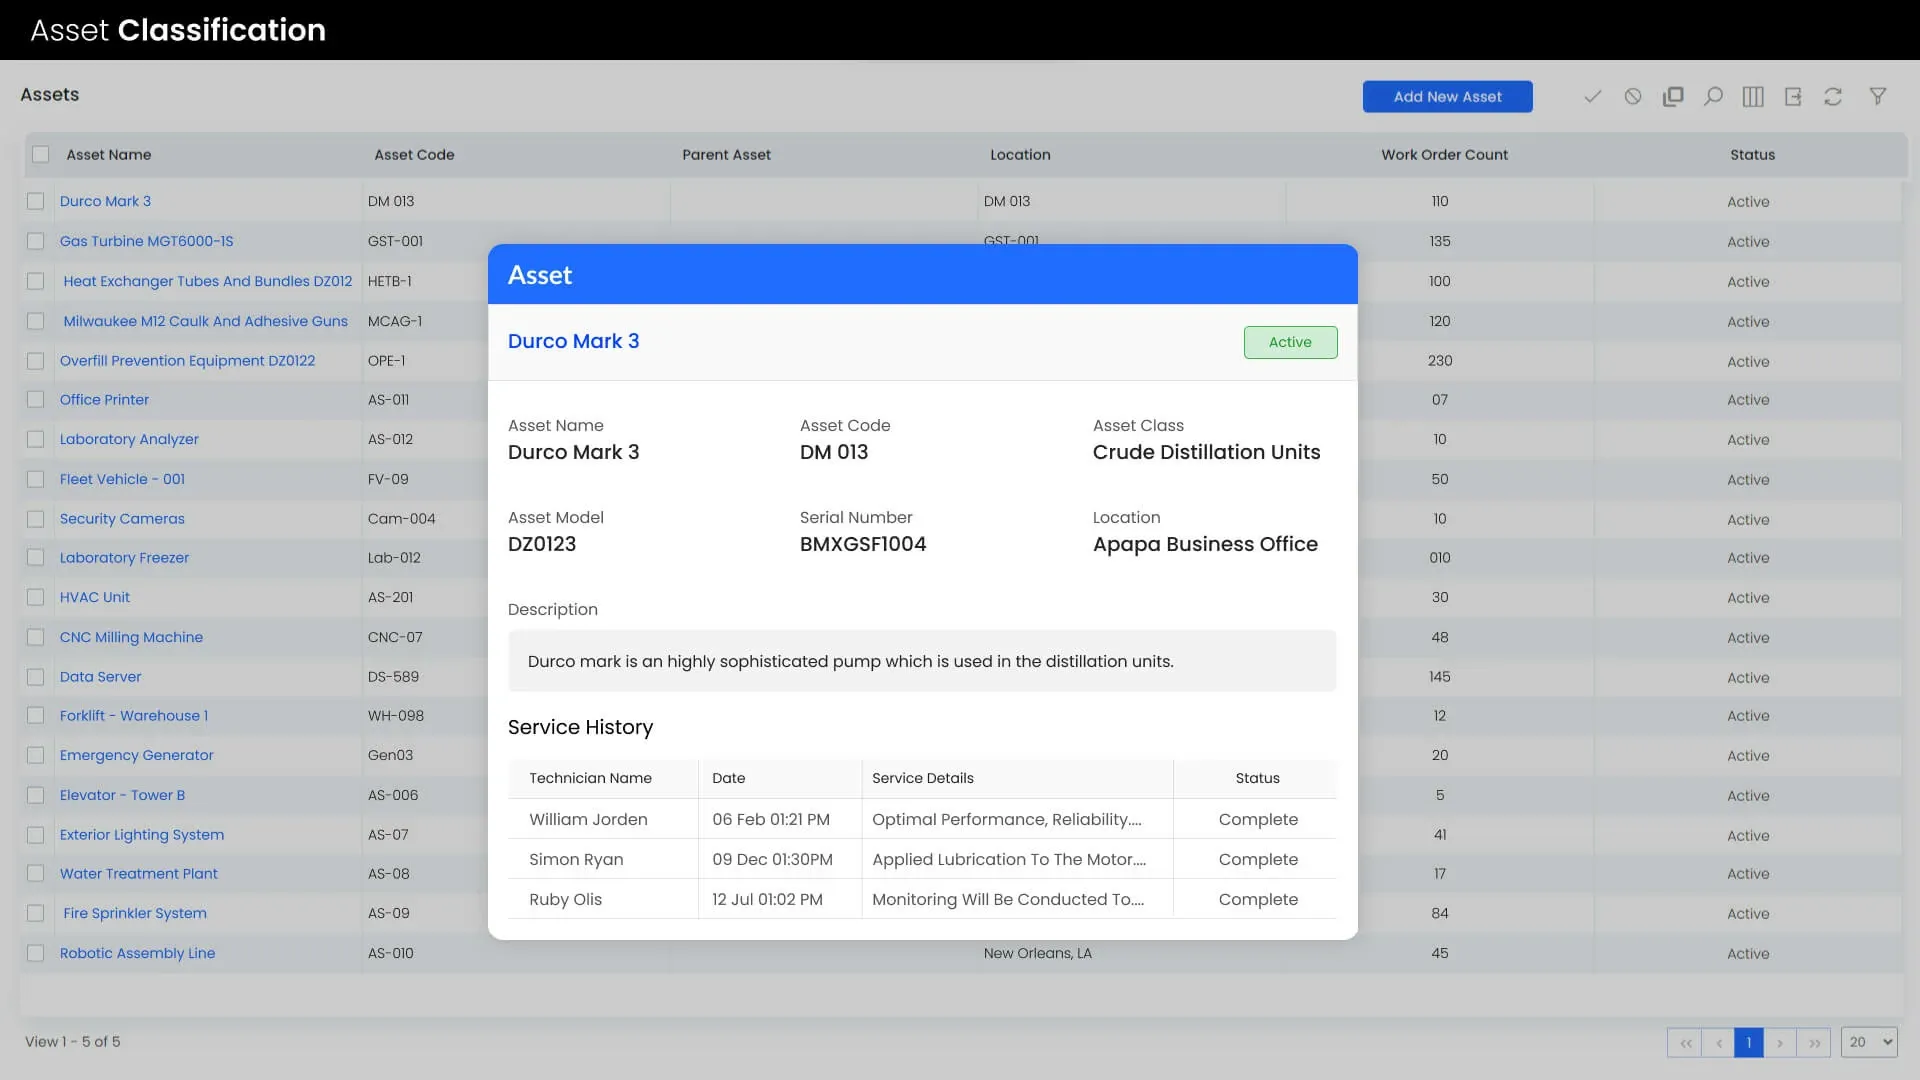Open the Laboratory Analyzer asset link
Viewport: 1920px width, 1080px height.
pos(129,439)
